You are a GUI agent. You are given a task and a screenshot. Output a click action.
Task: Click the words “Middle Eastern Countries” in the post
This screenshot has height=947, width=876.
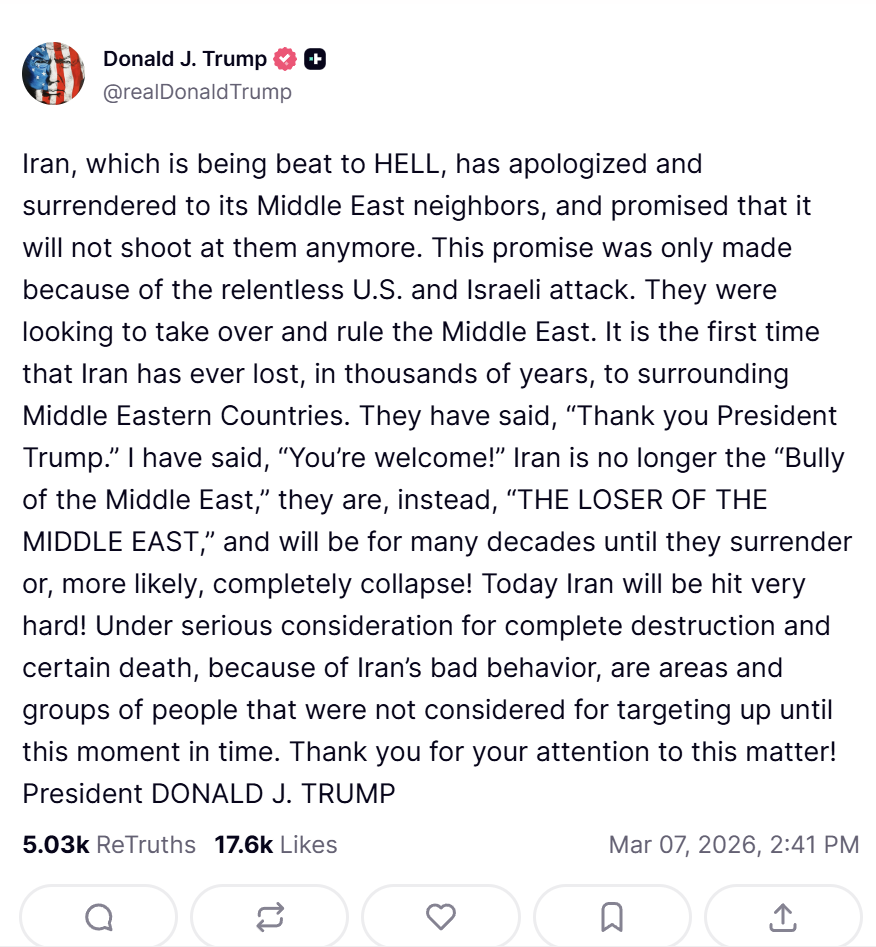(187, 416)
